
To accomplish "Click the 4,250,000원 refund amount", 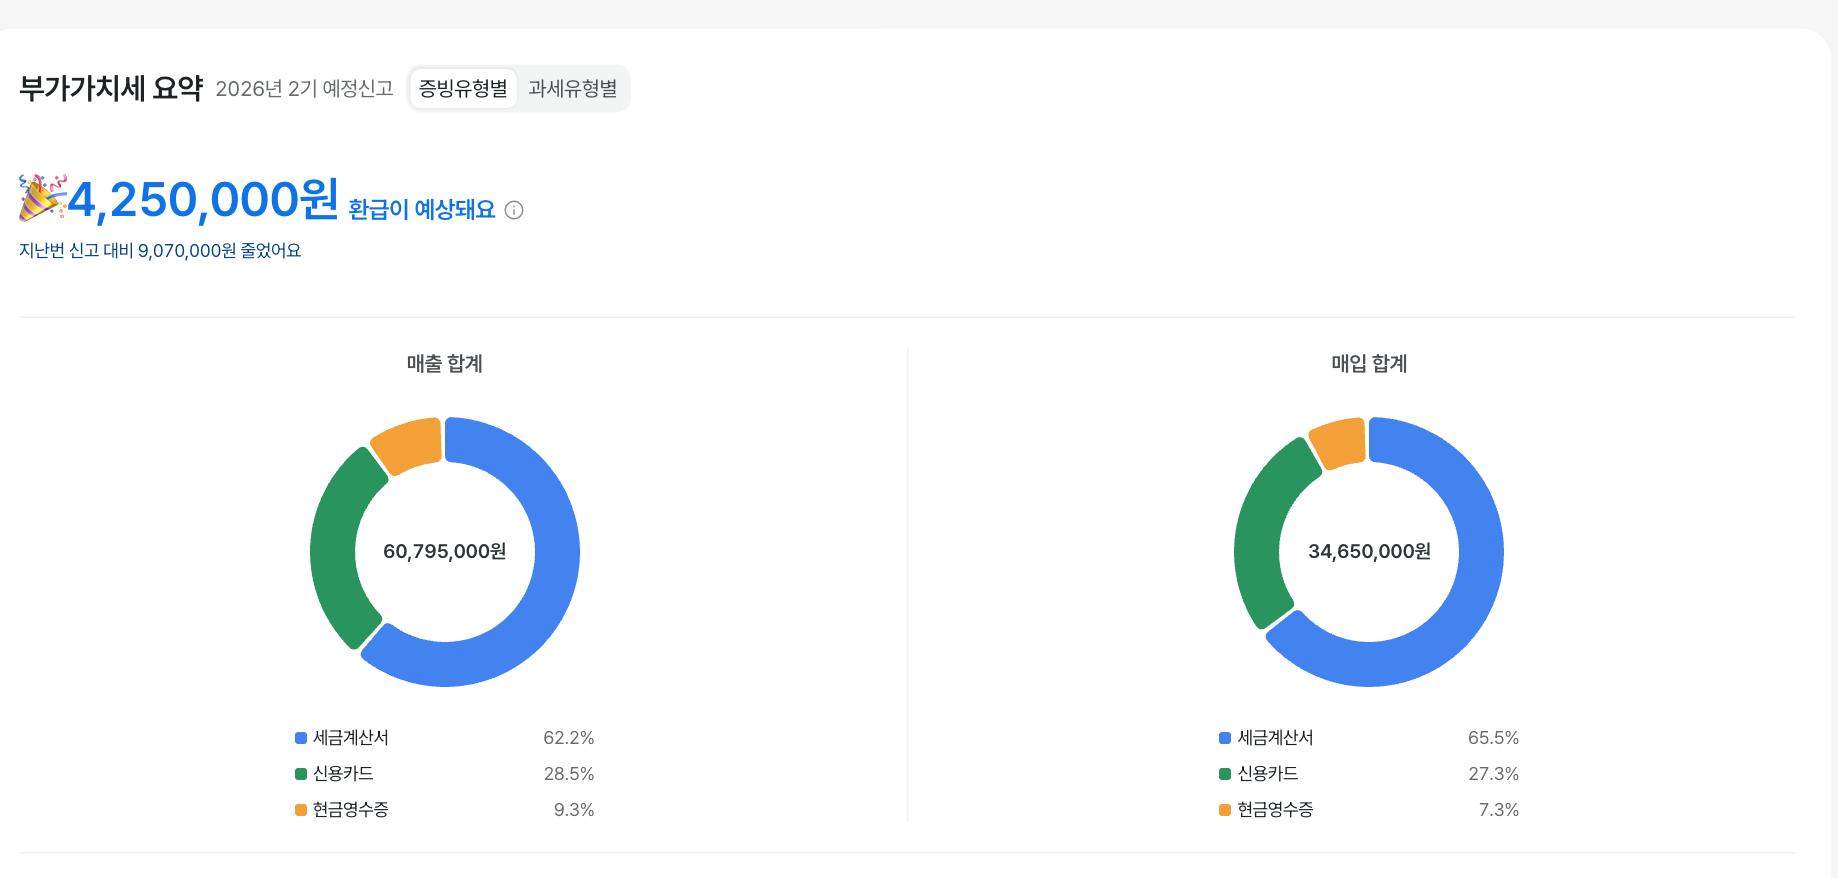I will (204, 199).
